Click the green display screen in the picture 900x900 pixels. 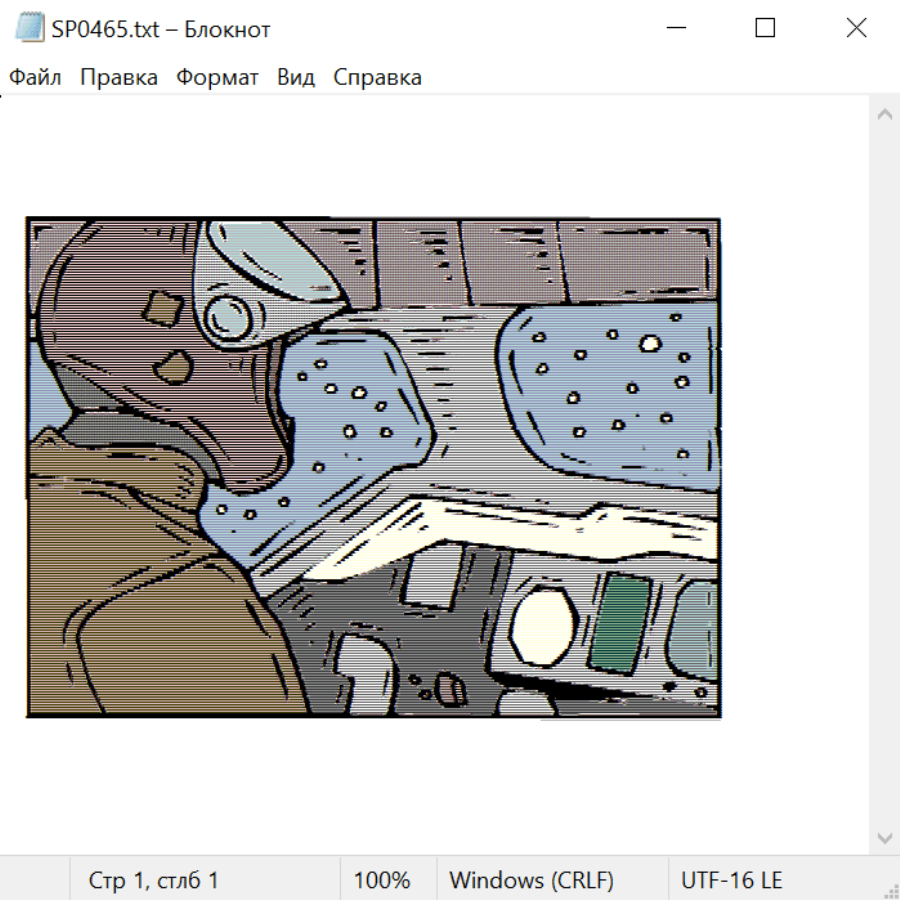[x=617, y=624]
